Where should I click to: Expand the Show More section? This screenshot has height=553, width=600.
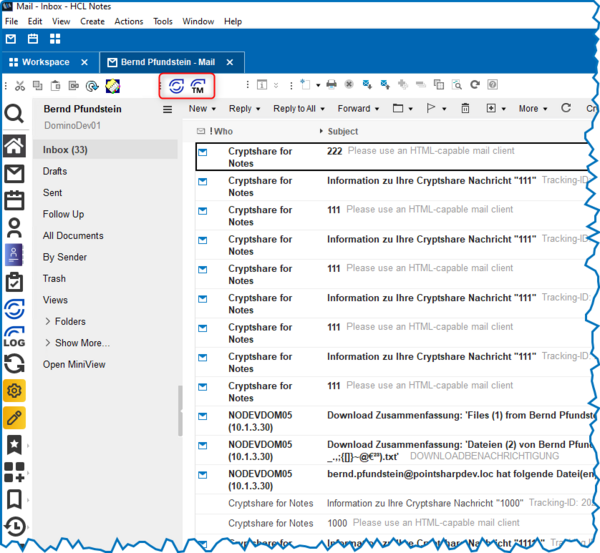pos(48,343)
